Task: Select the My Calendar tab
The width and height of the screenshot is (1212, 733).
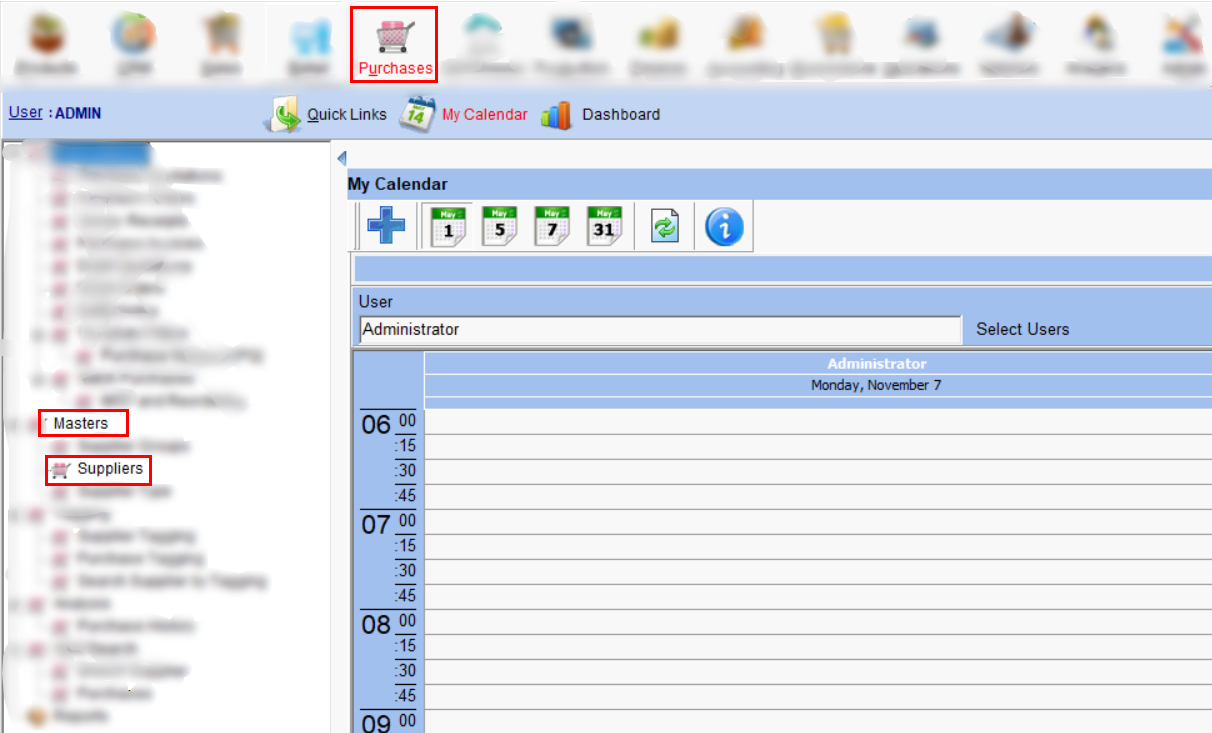Action: click(x=484, y=115)
